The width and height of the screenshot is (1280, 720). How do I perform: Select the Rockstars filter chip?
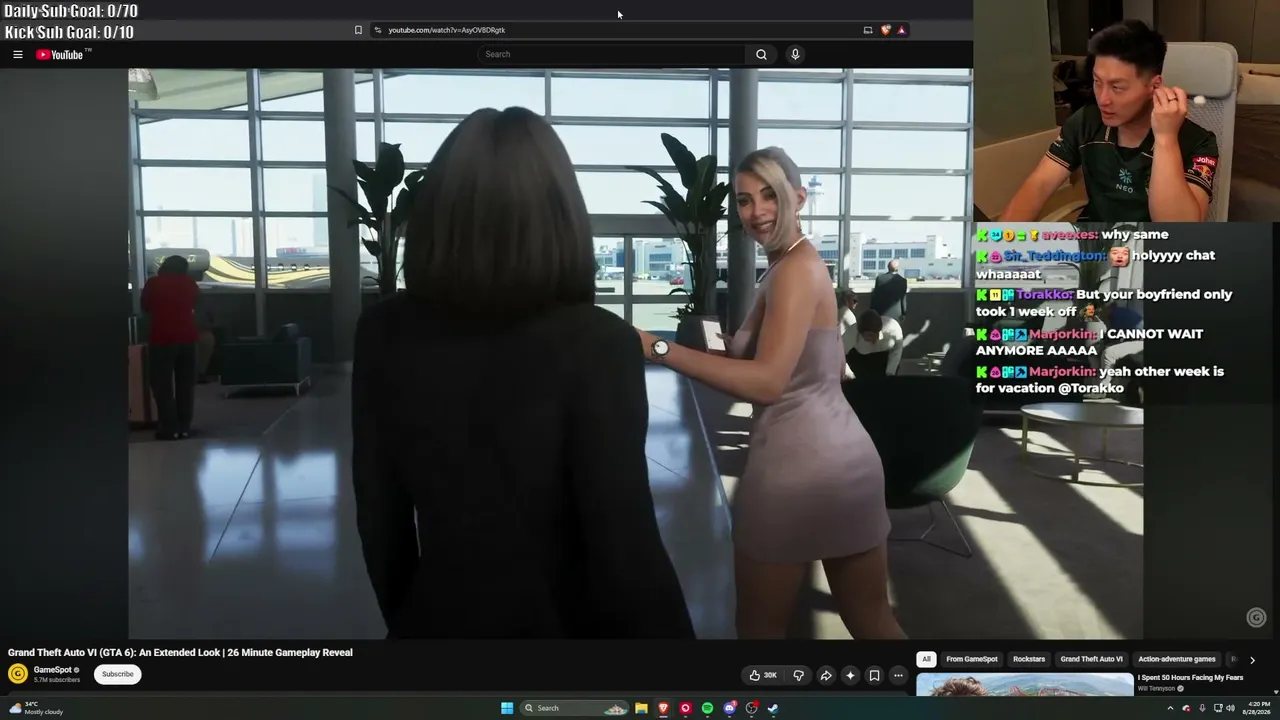coord(1029,660)
